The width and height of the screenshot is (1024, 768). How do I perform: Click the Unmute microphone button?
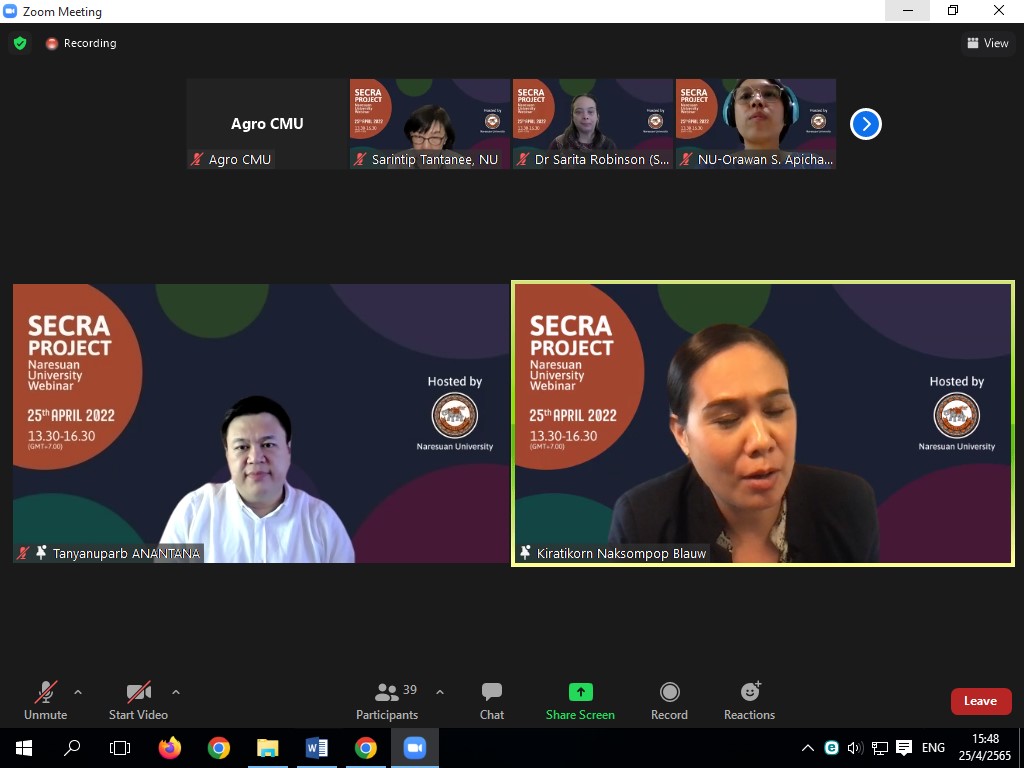[45, 701]
